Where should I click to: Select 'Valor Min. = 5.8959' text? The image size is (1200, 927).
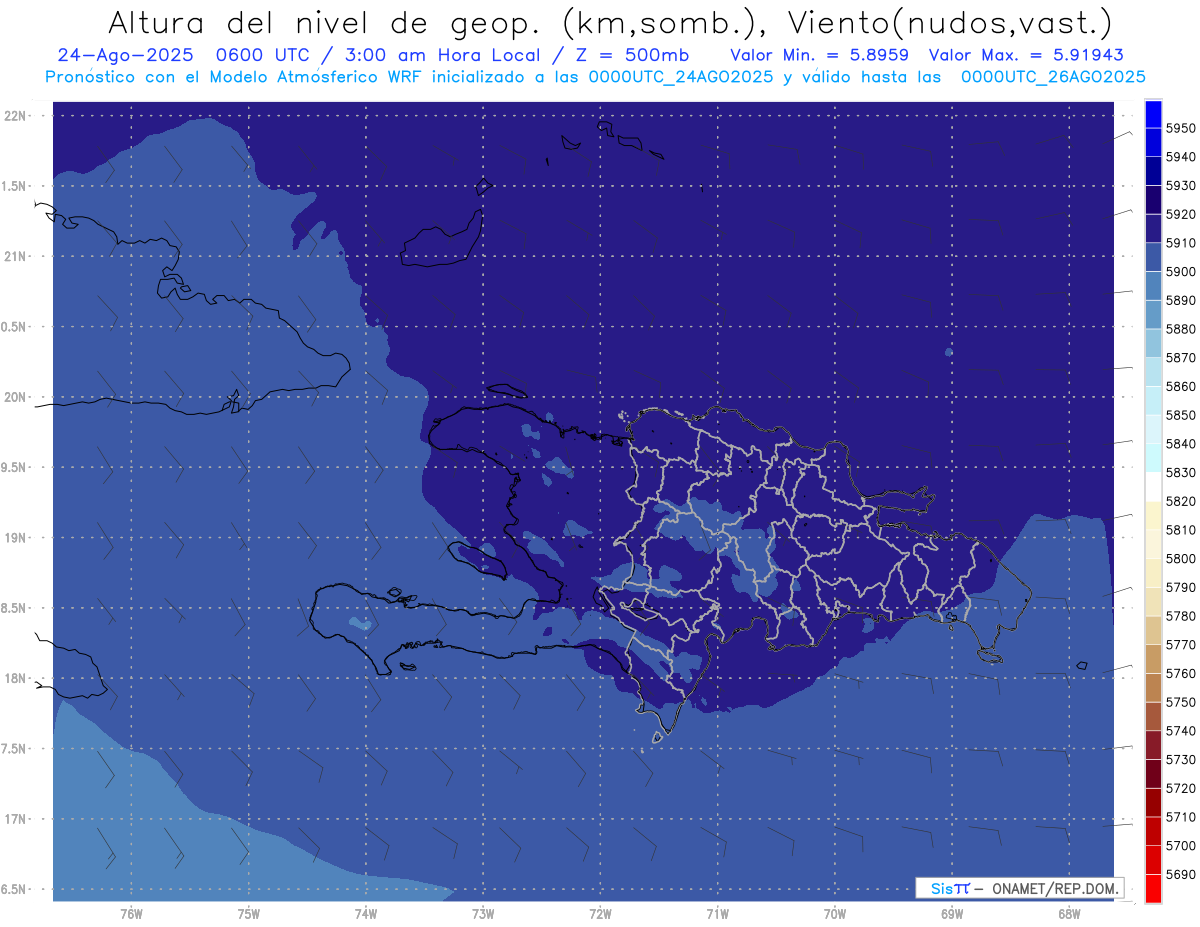[x=820, y=55]
